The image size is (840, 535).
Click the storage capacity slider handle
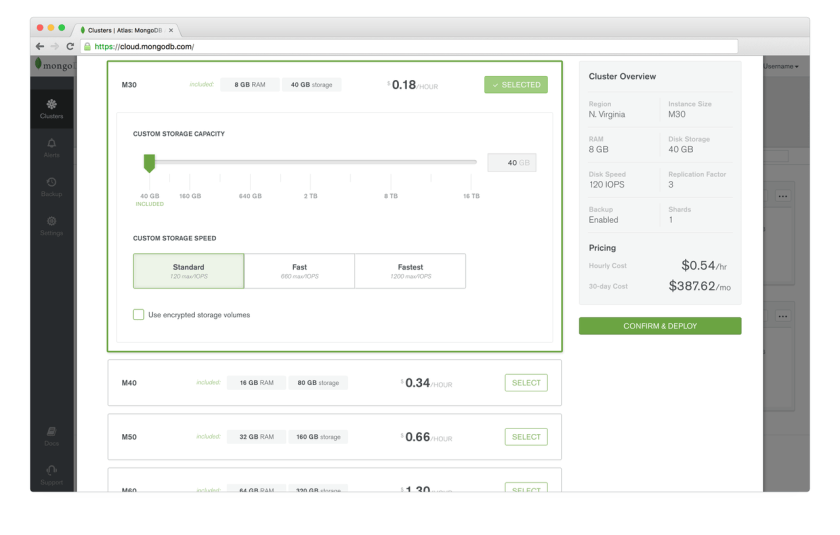coord(149,163)
